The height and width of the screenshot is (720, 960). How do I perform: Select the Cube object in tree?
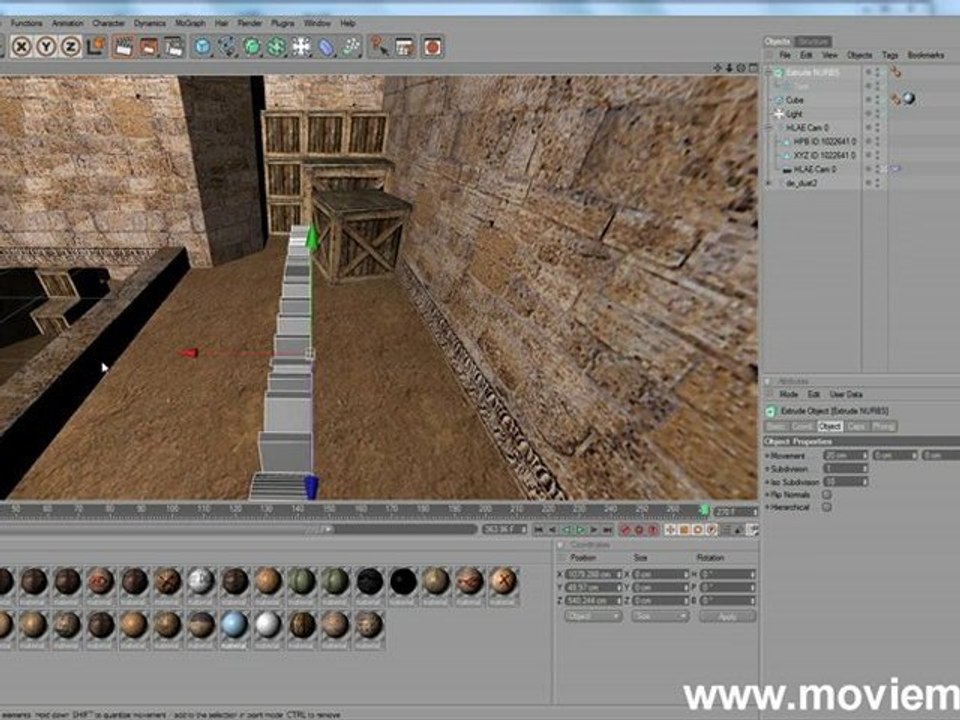(x=794, y=99)
